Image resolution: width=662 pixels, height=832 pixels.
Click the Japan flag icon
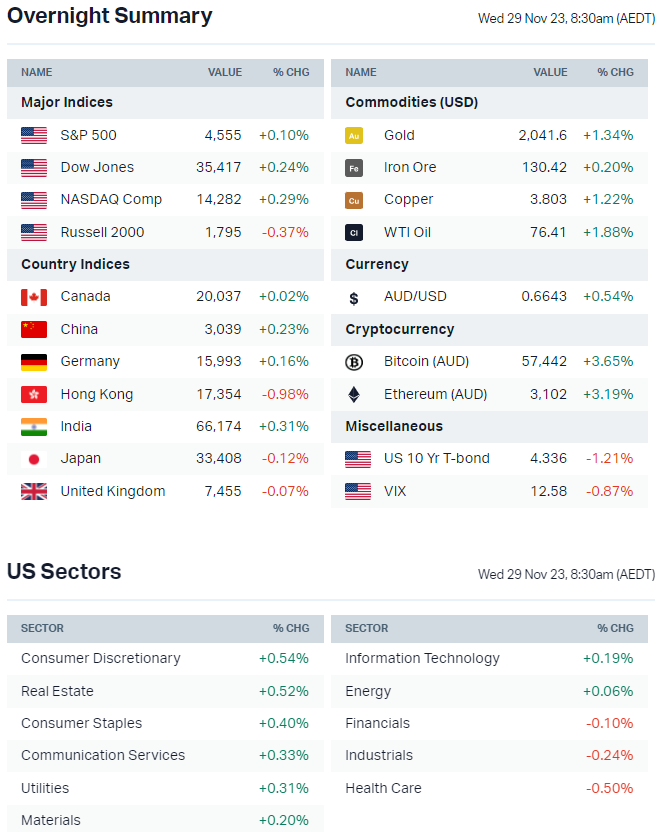34,459
